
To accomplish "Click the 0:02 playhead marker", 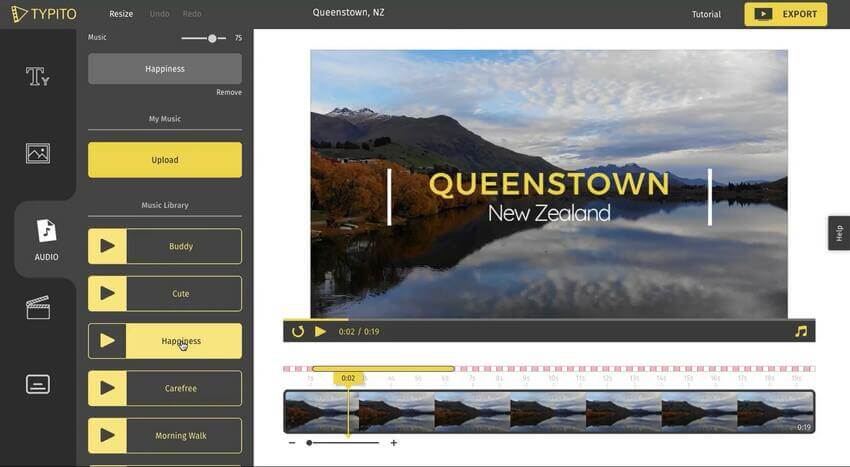I will 348,378.
